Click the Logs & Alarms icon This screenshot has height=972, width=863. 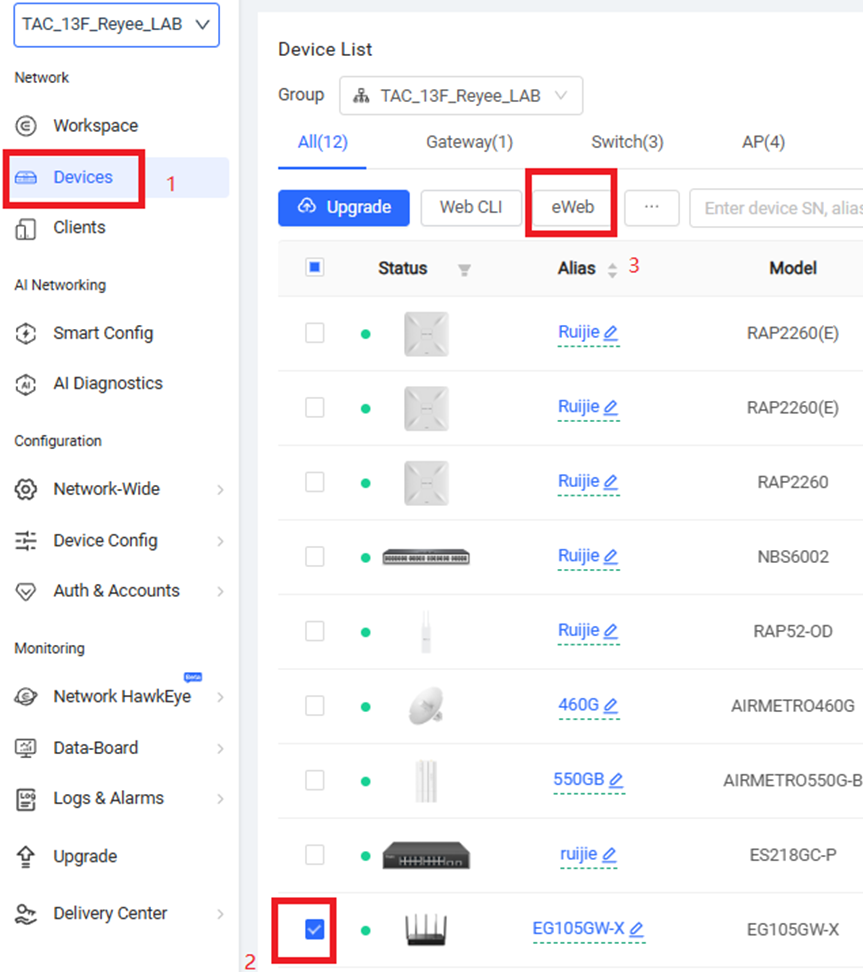click(x=25, y=799)
